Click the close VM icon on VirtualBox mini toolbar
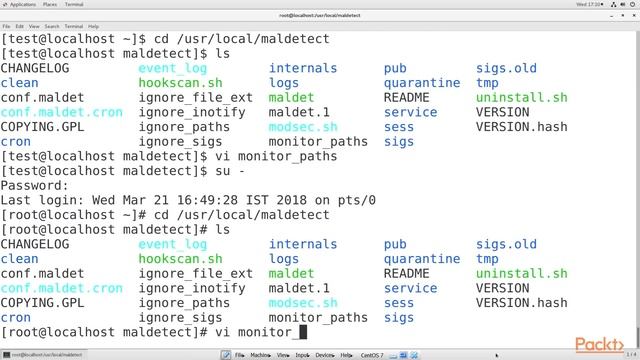Image resolution: width=640 pixels, height=360 pixels. click(414, 356)
